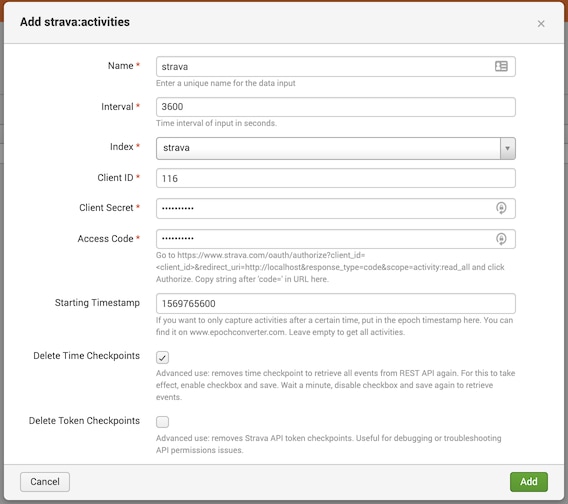Click the Client ID field showing 116
568x504 pixels.
click(x=335, y=178)
